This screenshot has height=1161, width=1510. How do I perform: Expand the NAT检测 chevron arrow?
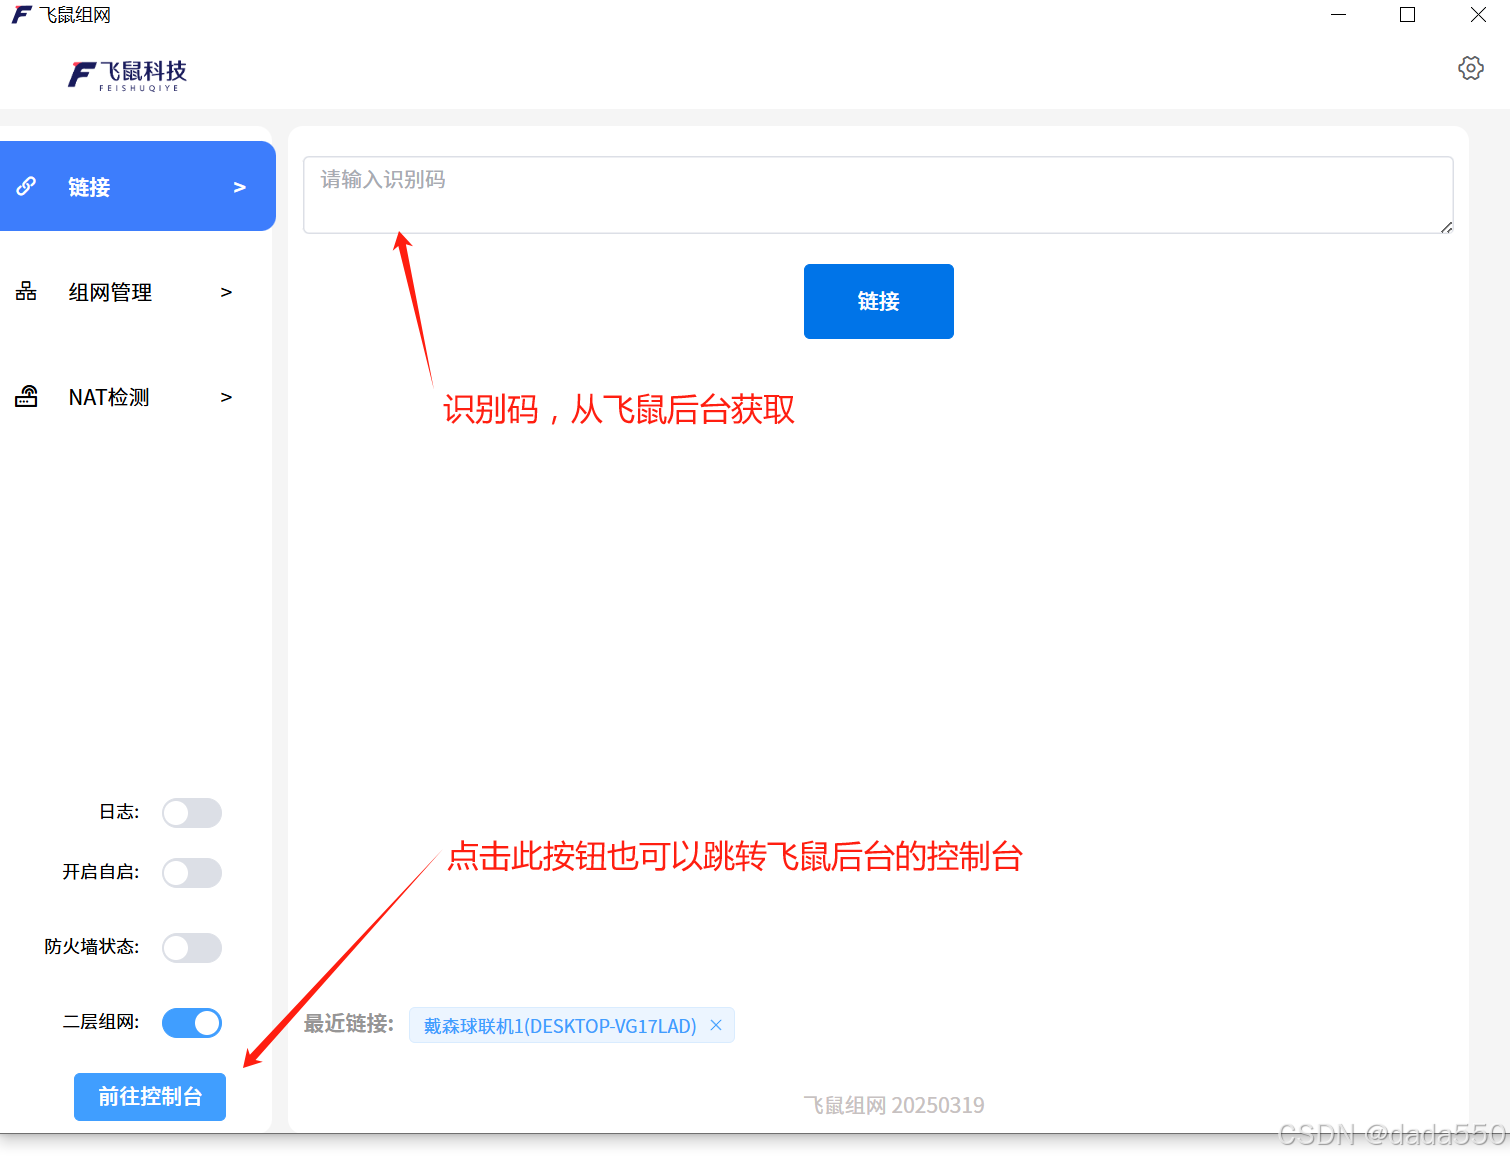coord(226,397)
